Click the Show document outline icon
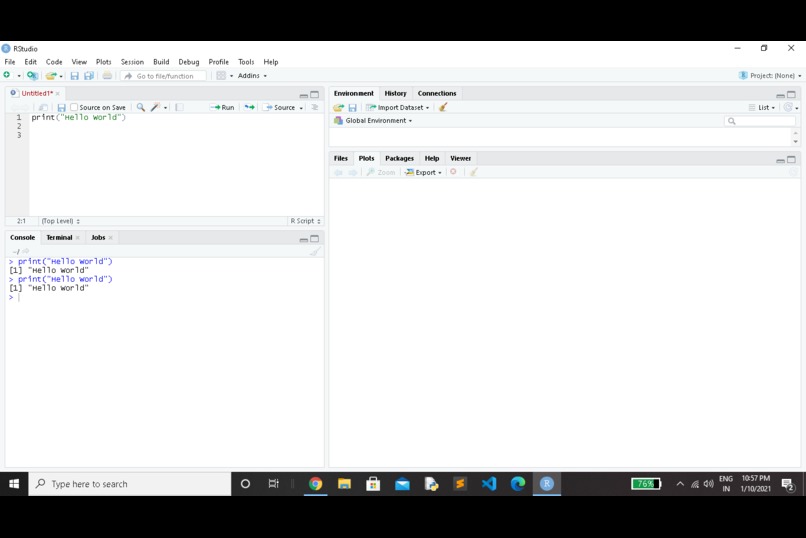The width and height of the screenshot is (806, 538). click(315, 107)
